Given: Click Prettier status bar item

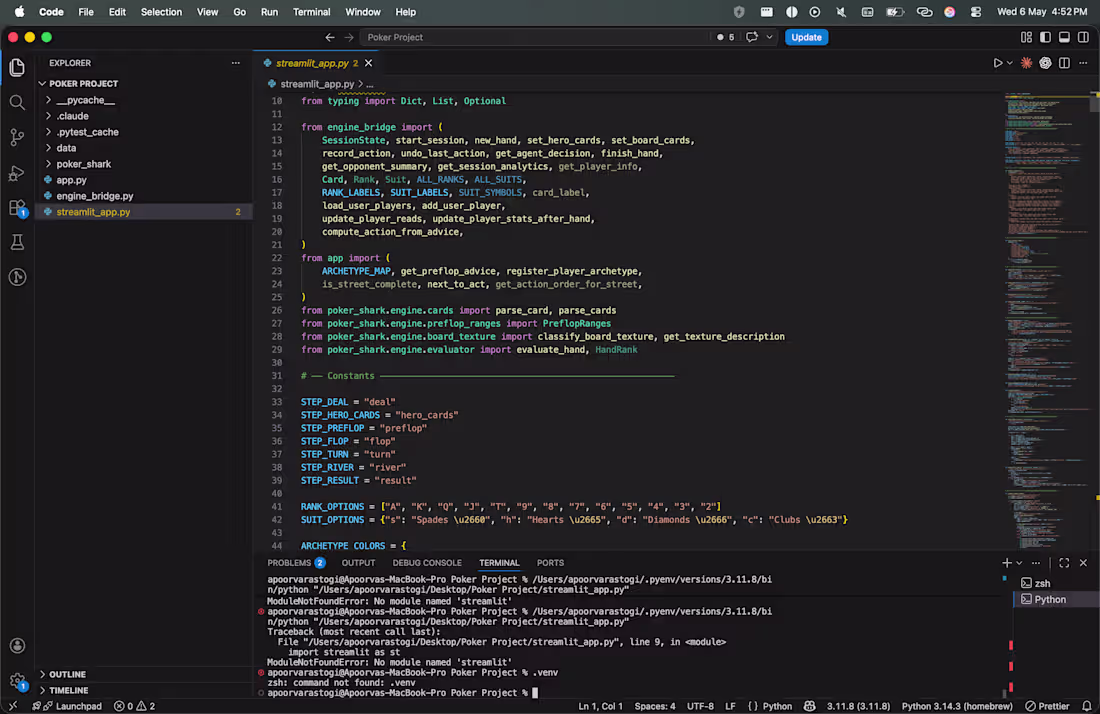Looking at the screenshot, I should pos(1047,706).
